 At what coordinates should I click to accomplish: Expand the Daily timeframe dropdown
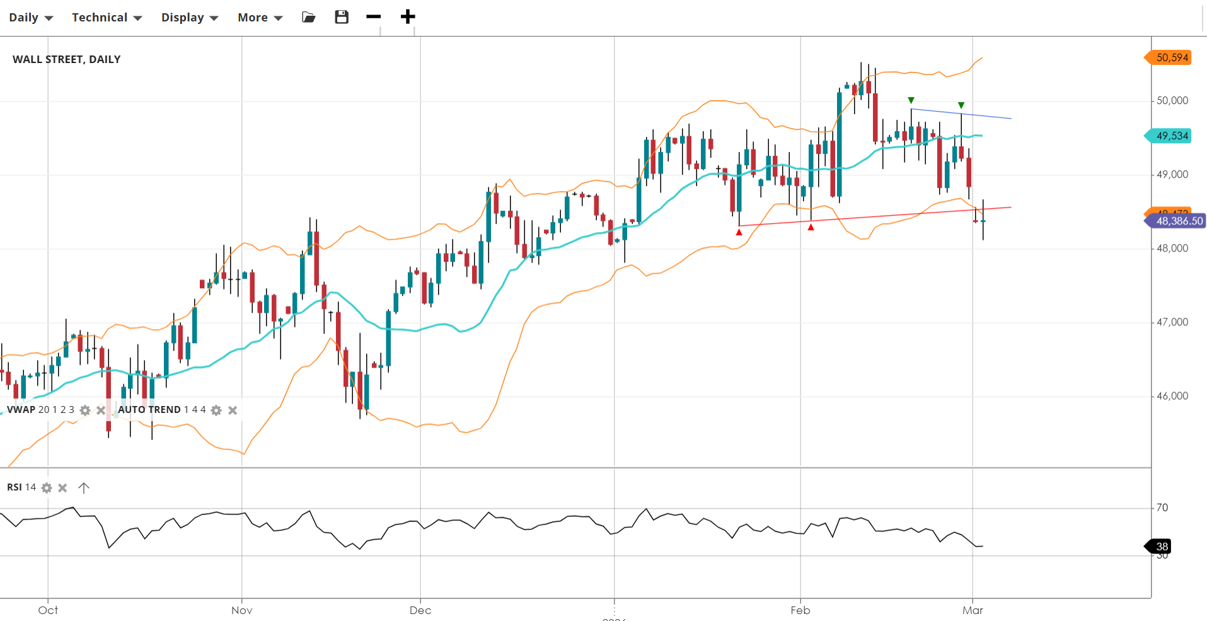click(x=31, y=17)
